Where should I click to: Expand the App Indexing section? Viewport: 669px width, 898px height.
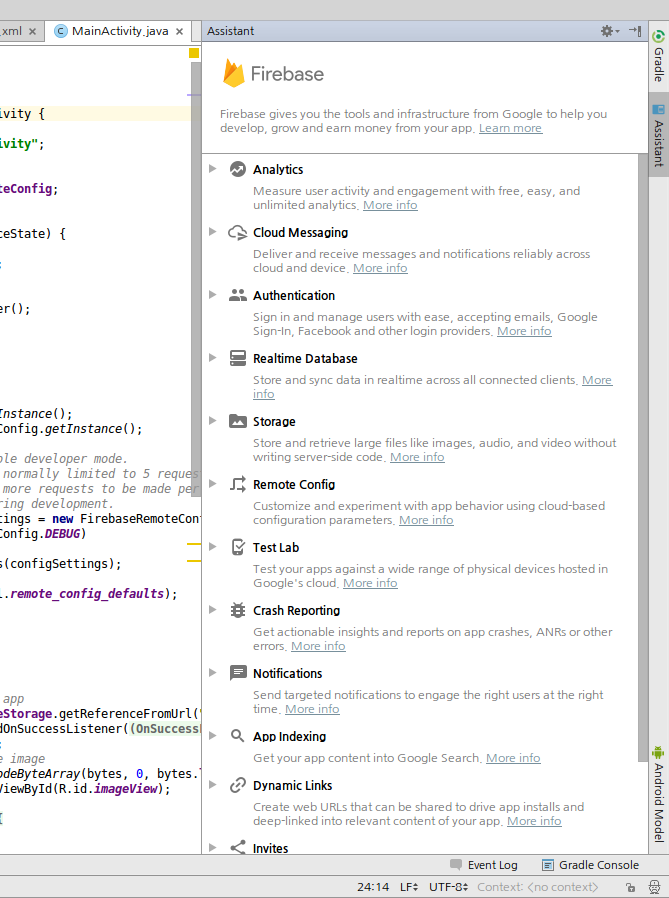click(212, 735)
